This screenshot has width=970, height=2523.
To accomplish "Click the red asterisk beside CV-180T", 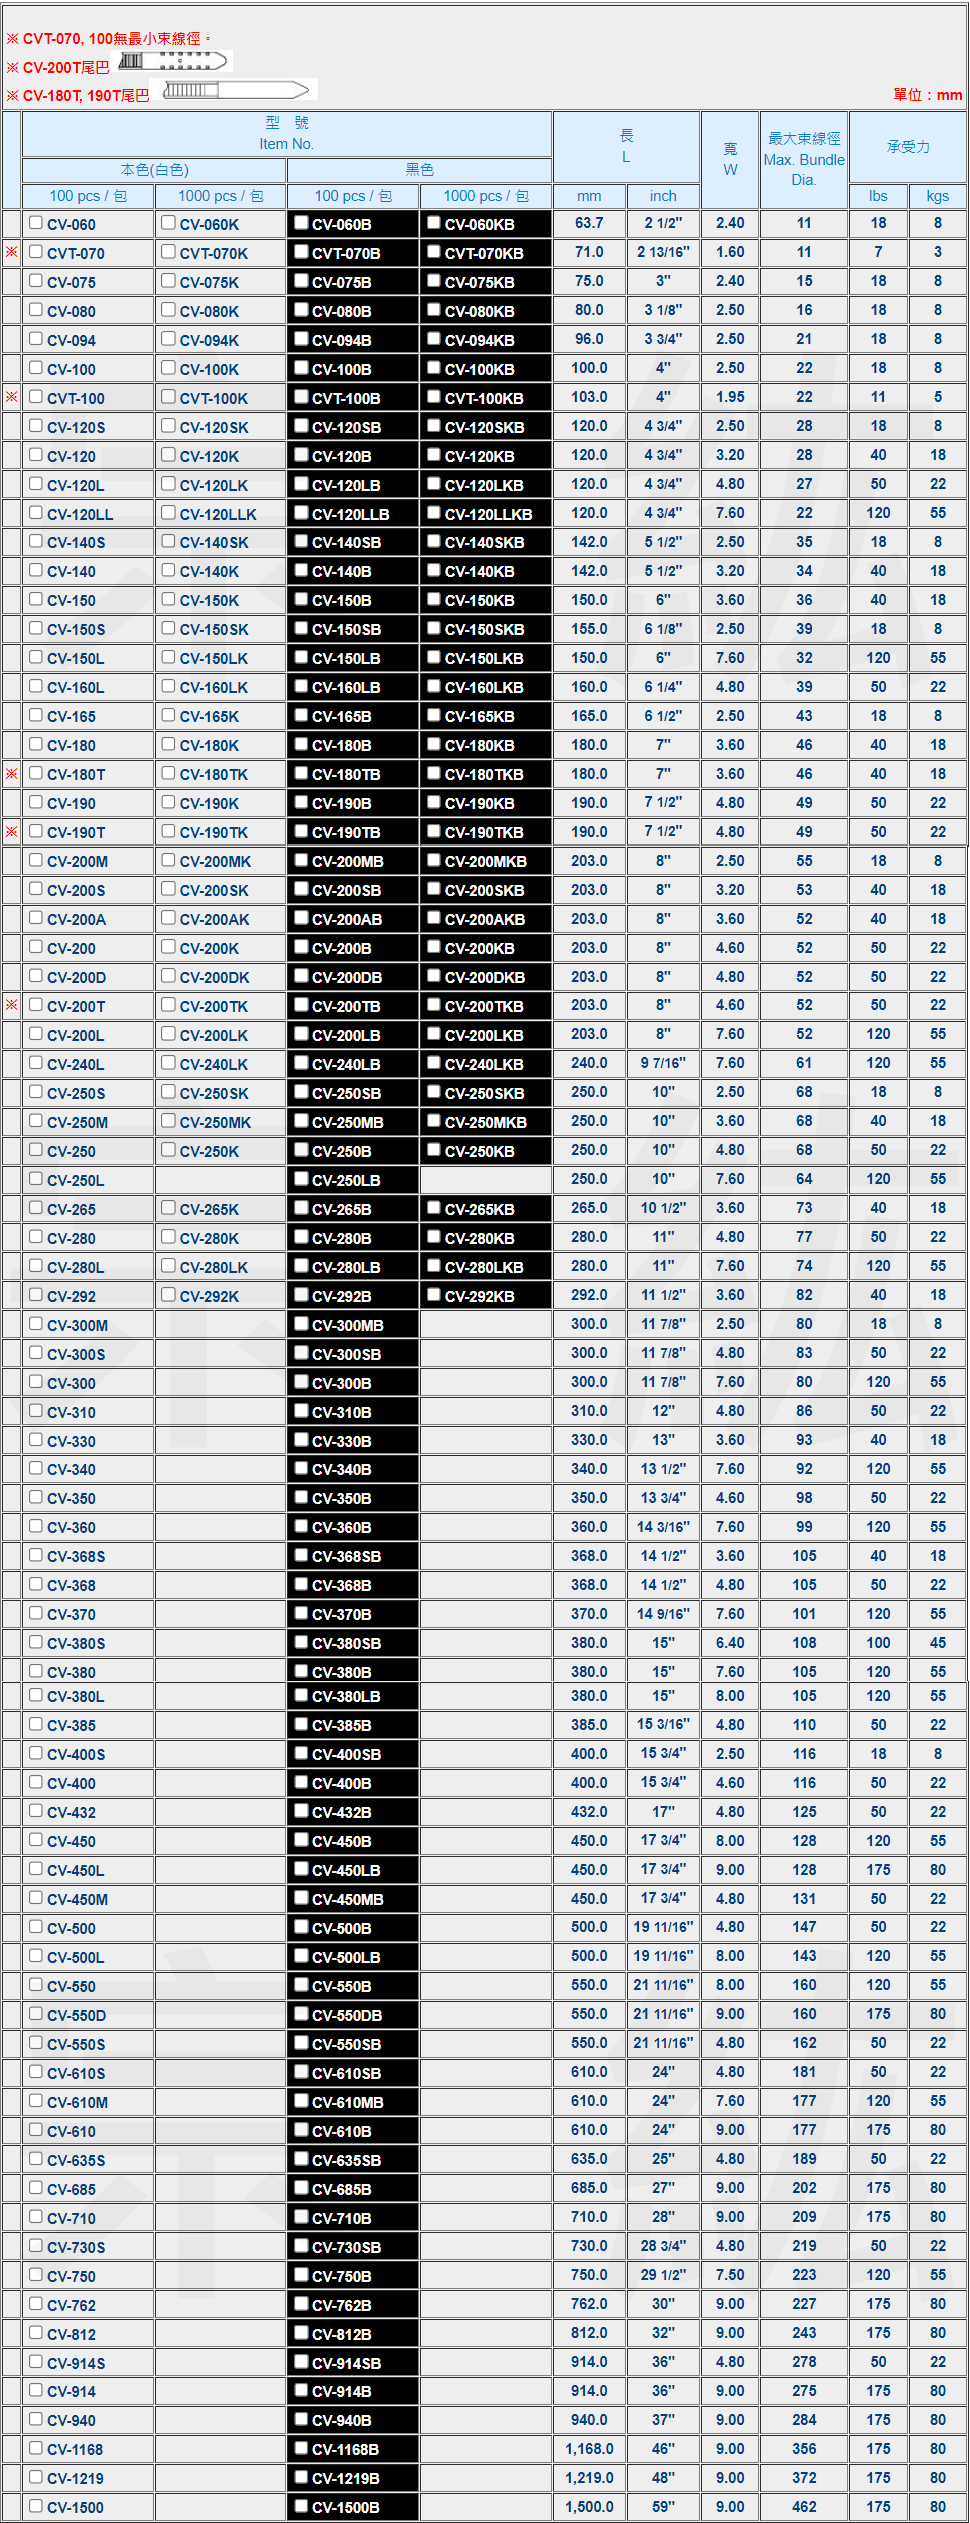I will tap(12, 773).
